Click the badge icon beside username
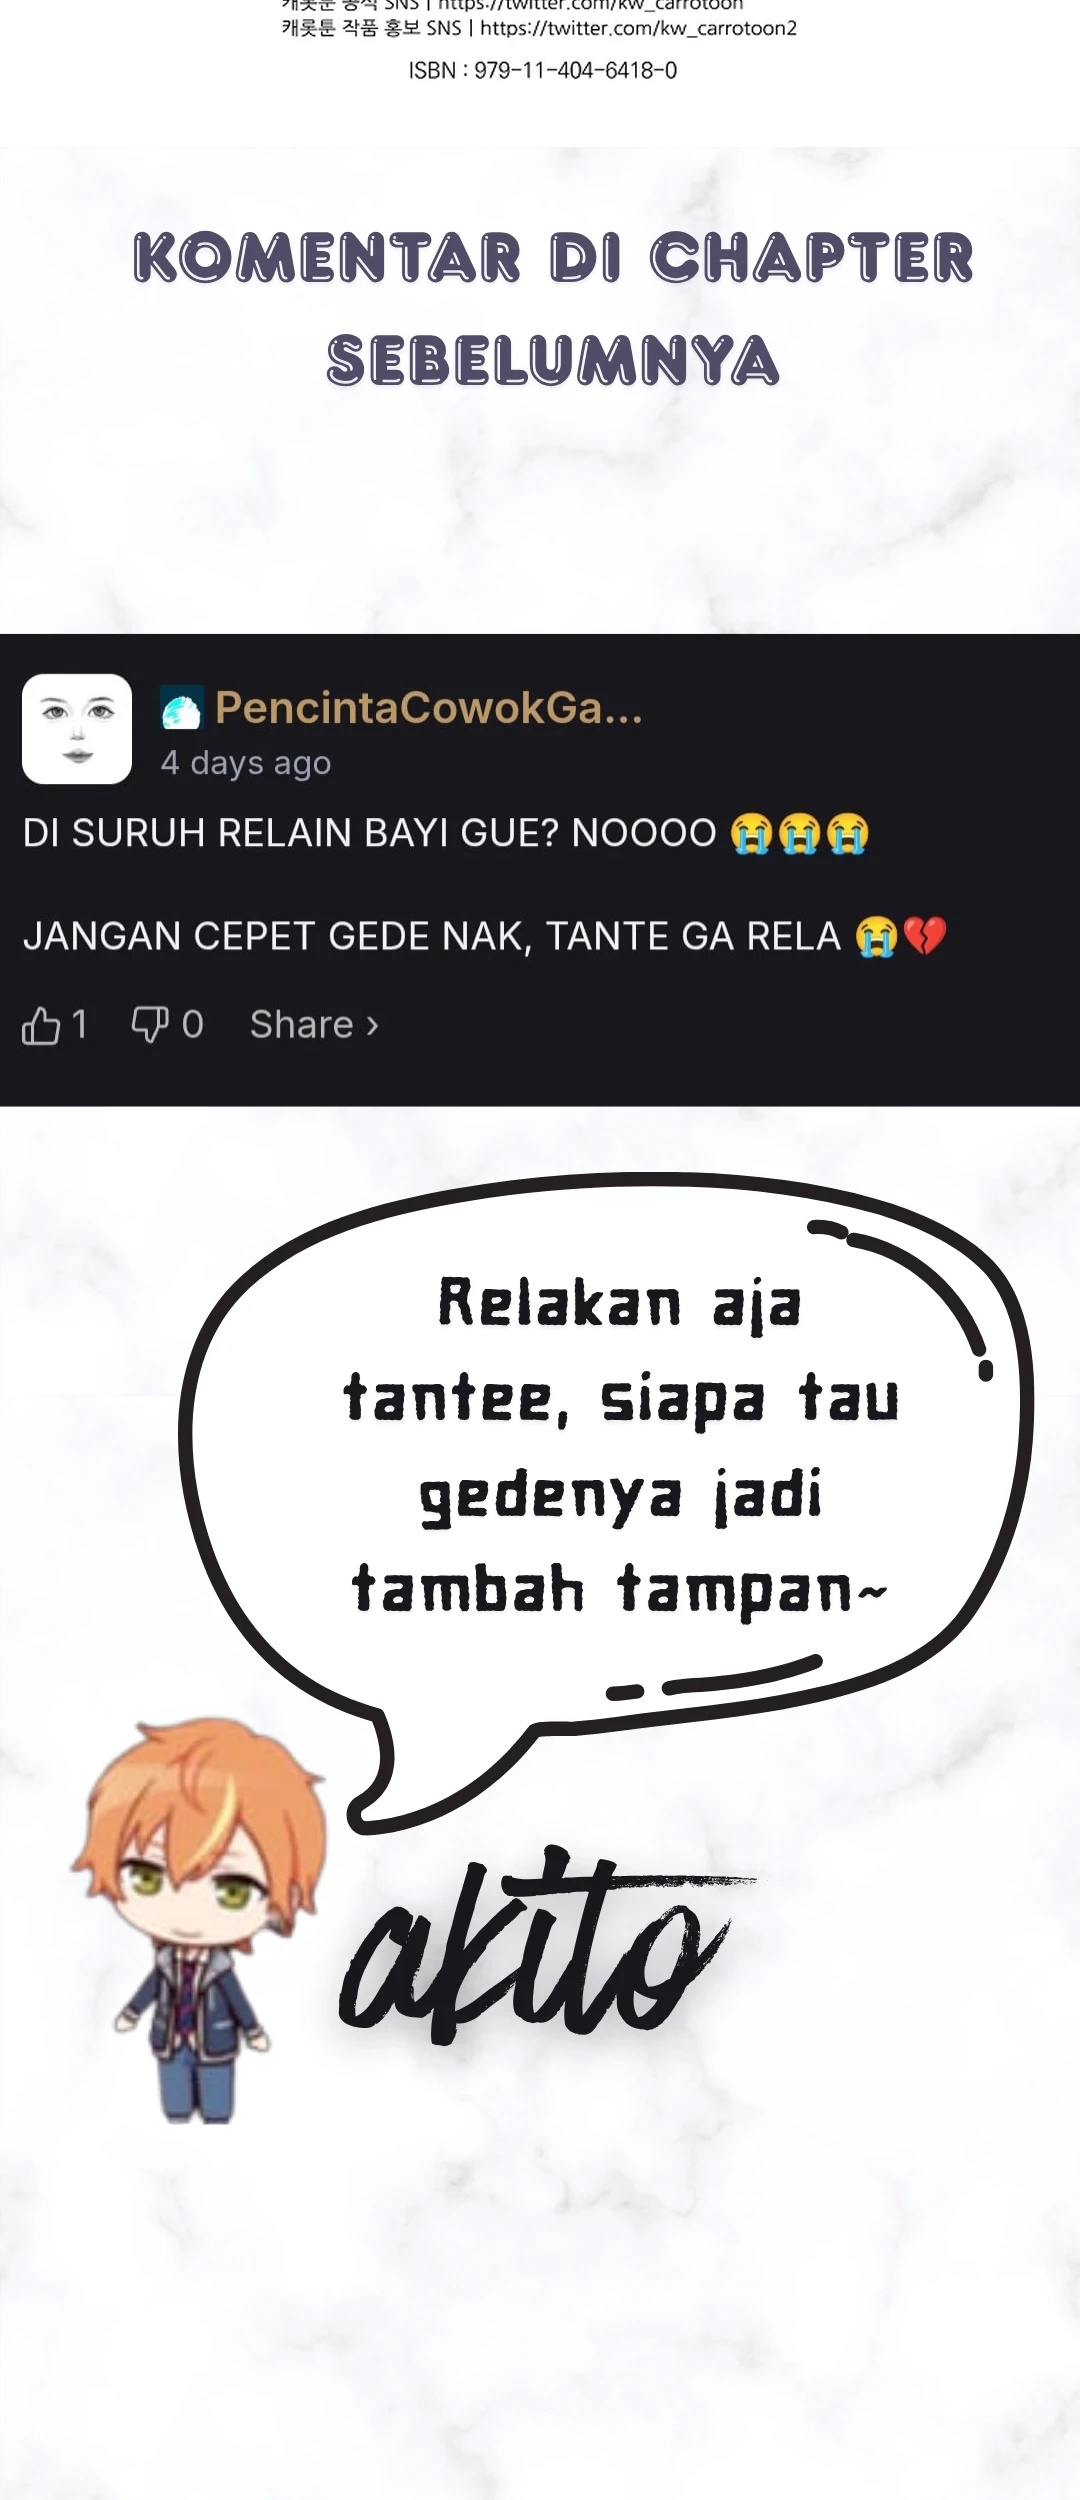The width and height of the screenshot is (1080, 2500). pos(182,708)
